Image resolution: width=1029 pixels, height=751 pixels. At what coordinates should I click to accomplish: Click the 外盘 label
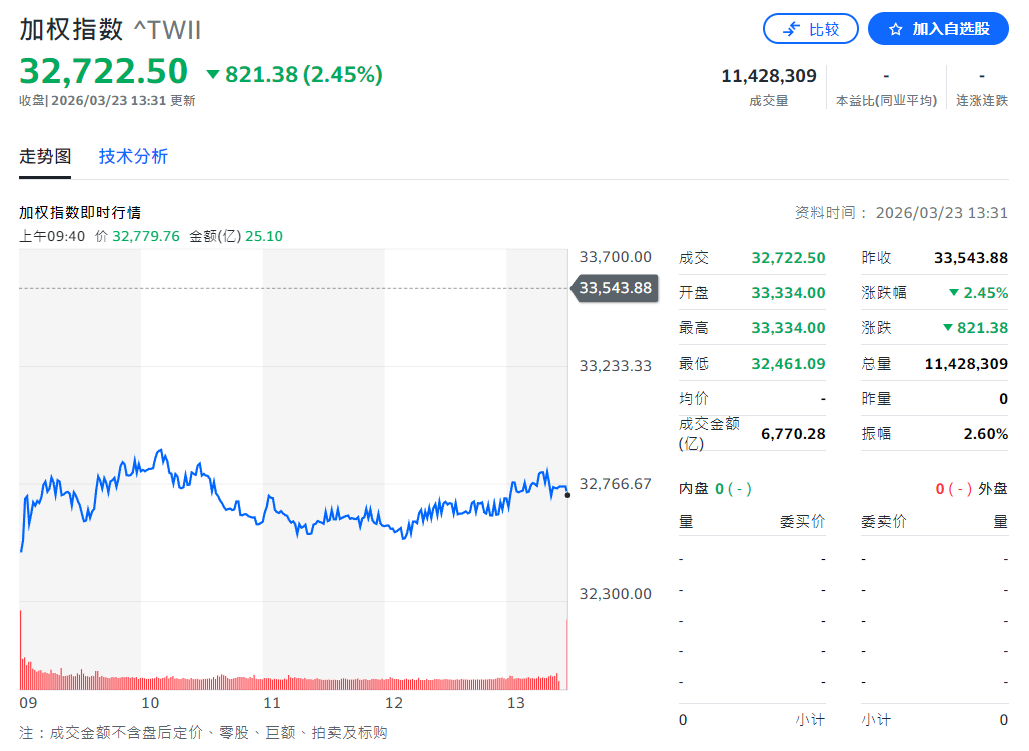pyautogui.click(x=993, y=489)
